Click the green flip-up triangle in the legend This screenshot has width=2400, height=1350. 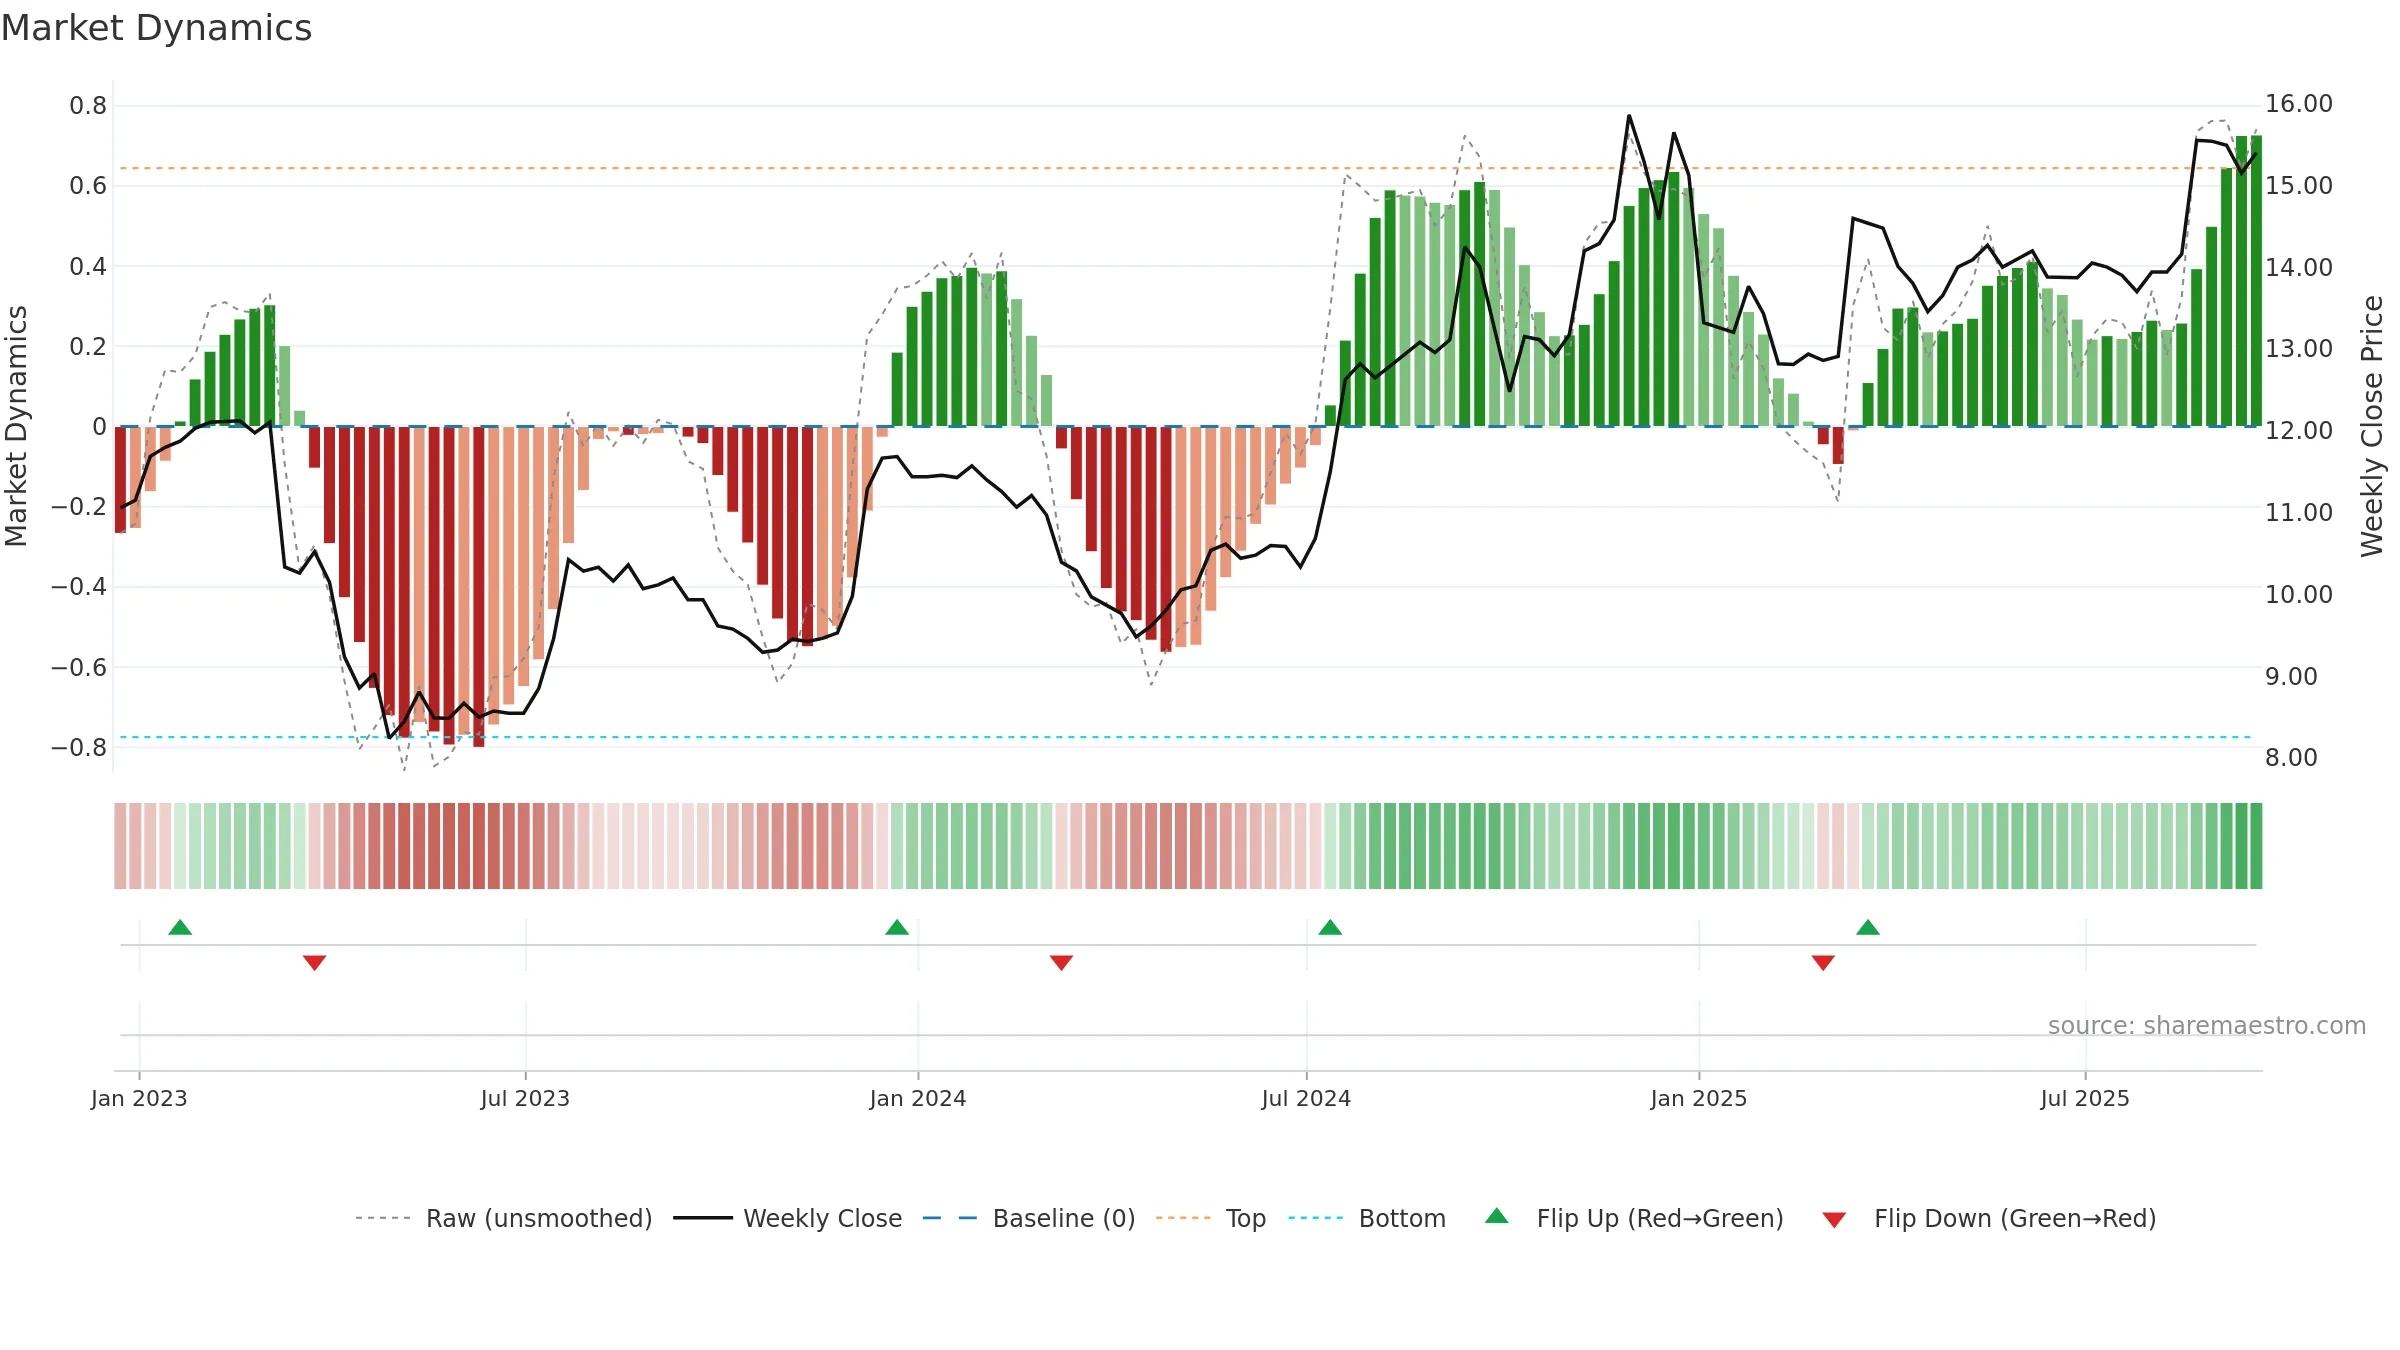(1497, 1216)
